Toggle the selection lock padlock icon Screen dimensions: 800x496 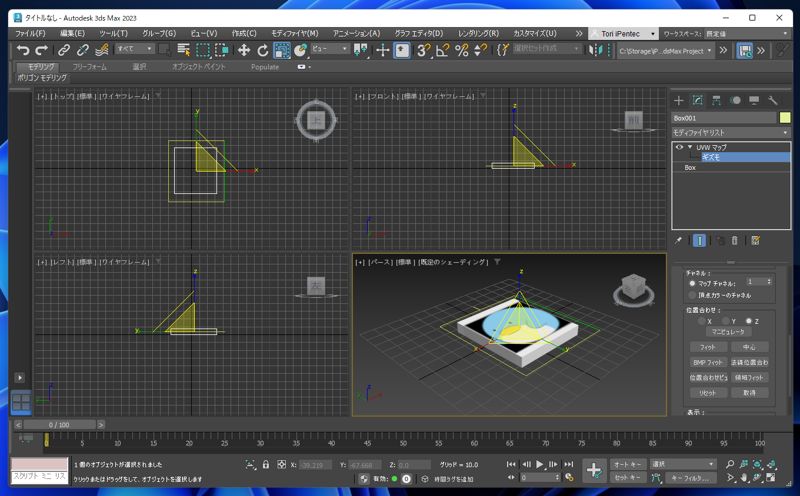(x=265, y=465)
